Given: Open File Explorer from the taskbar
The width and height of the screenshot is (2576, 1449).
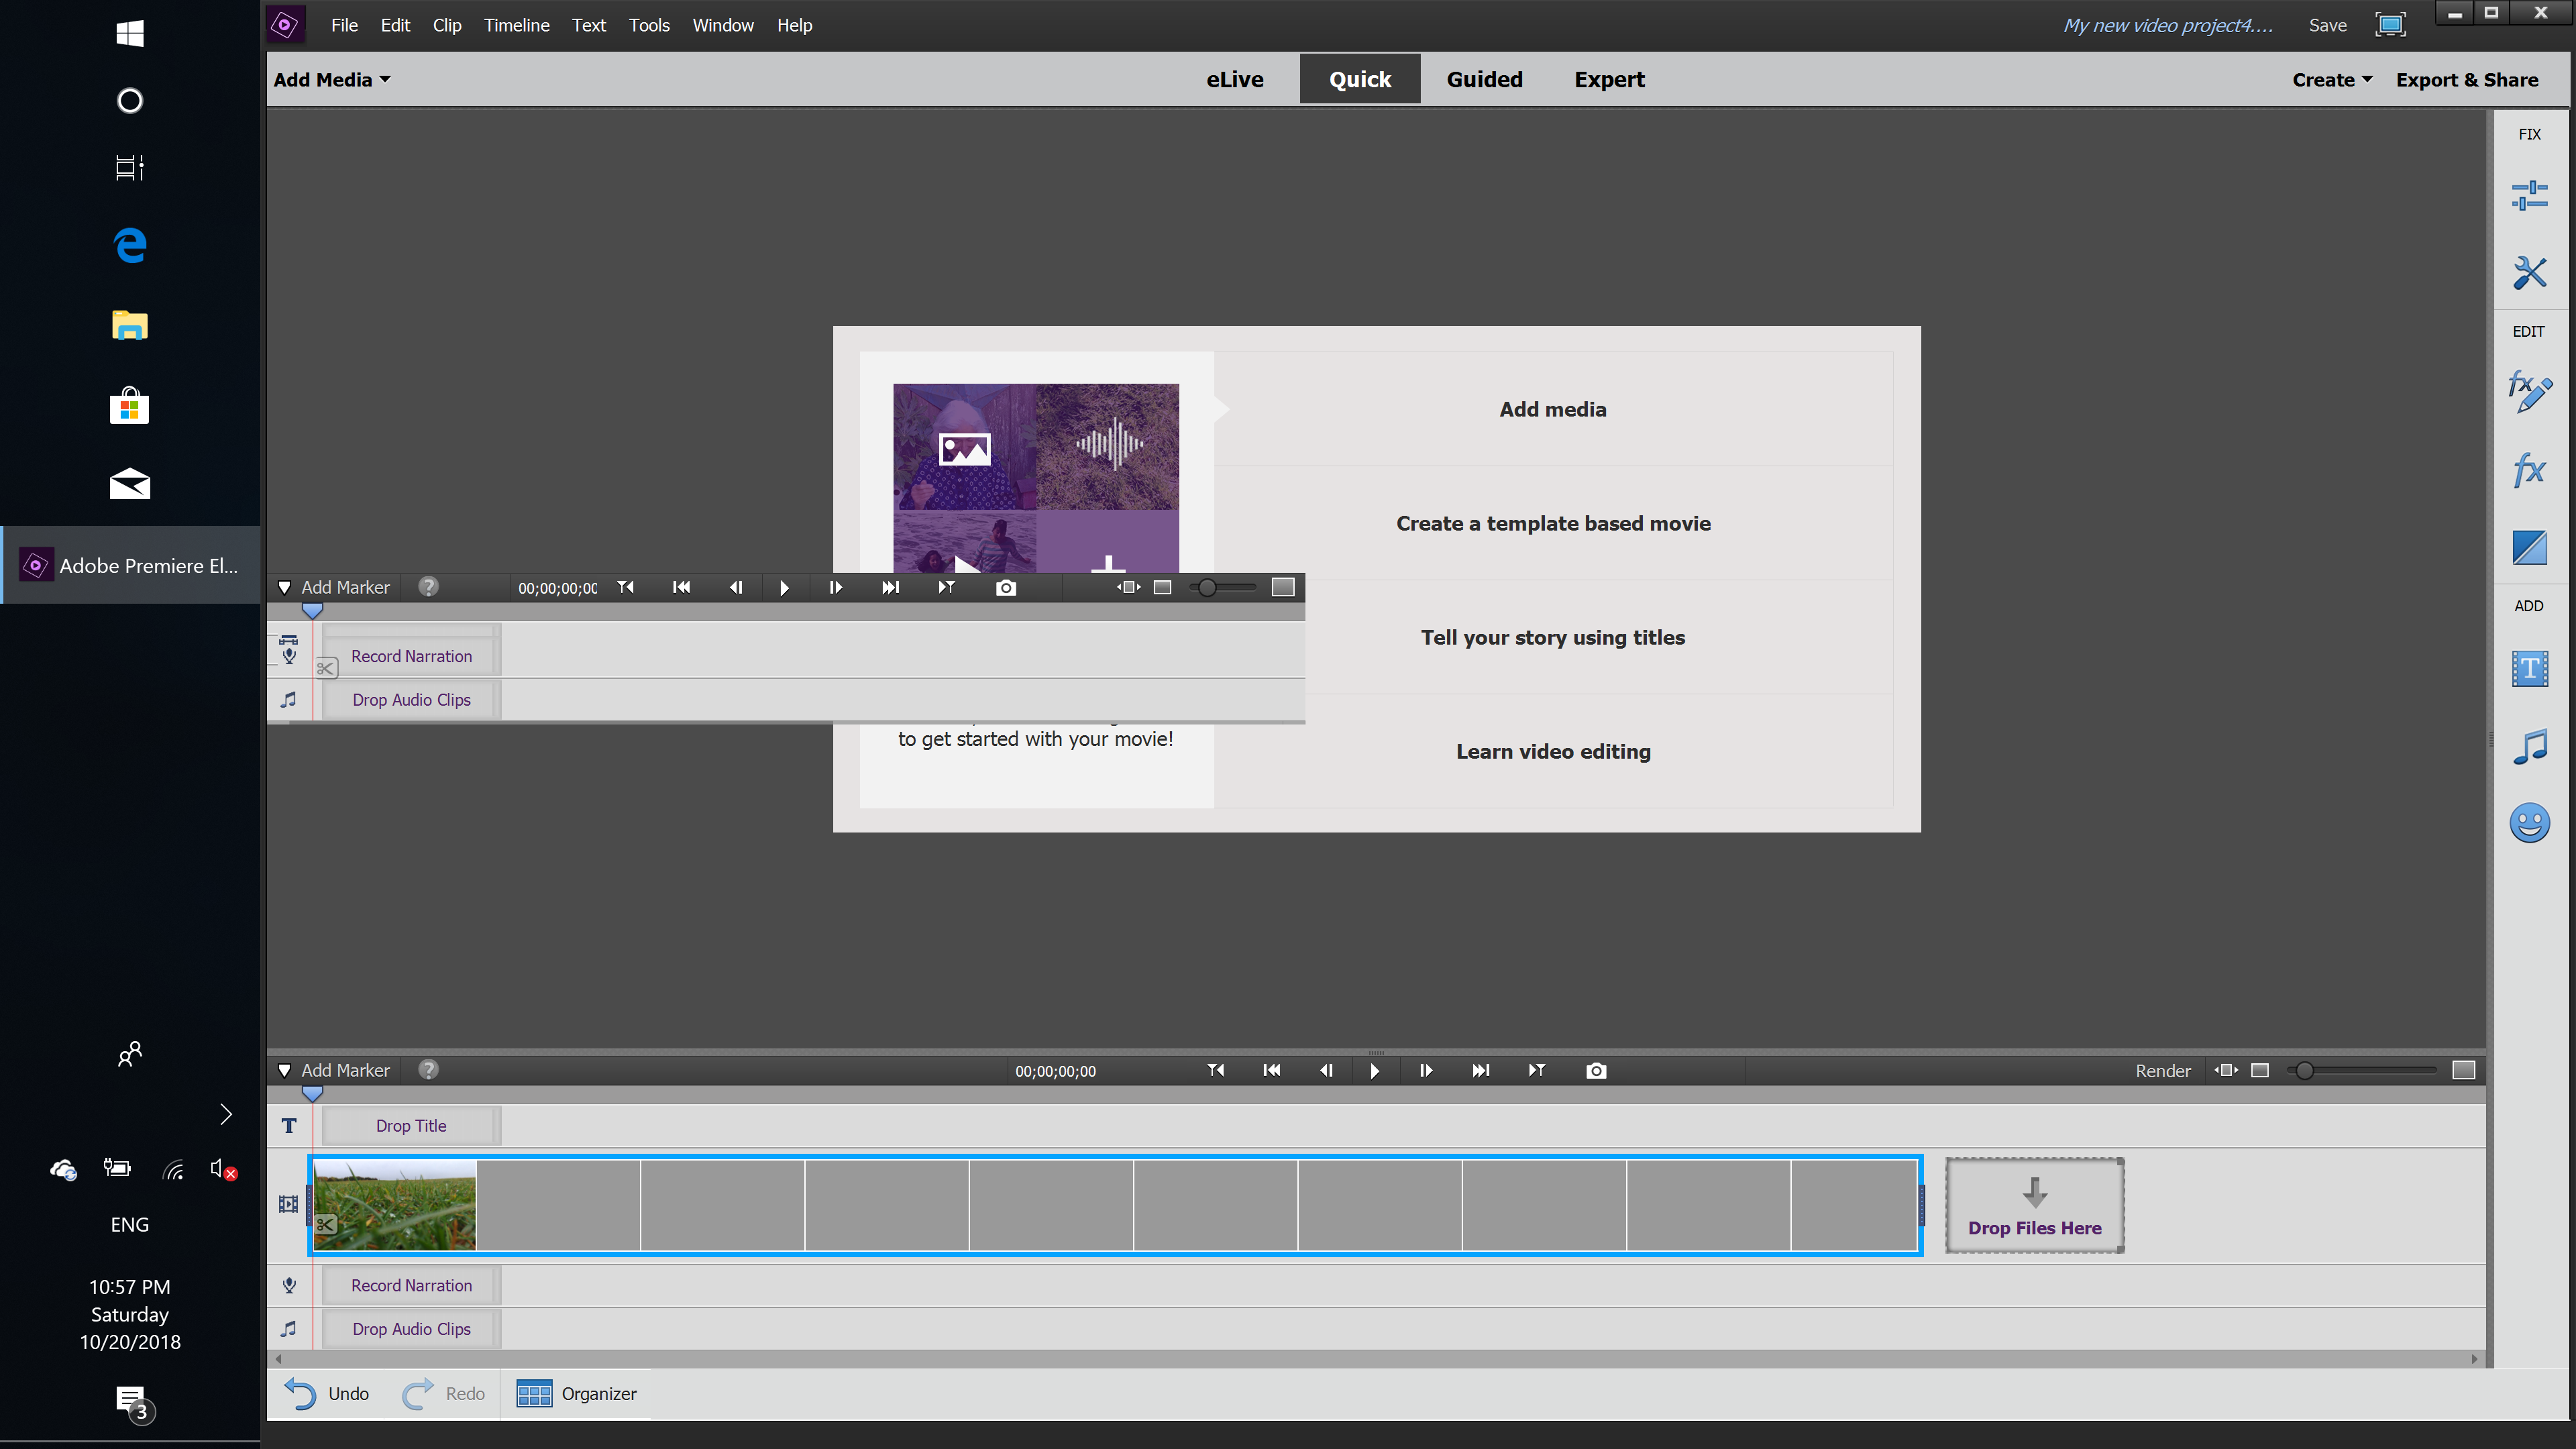Looking at the screenshot, I should (130, 325).
